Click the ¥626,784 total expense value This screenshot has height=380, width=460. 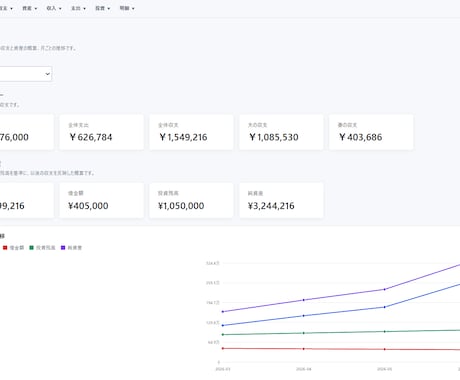click(91, 137)
